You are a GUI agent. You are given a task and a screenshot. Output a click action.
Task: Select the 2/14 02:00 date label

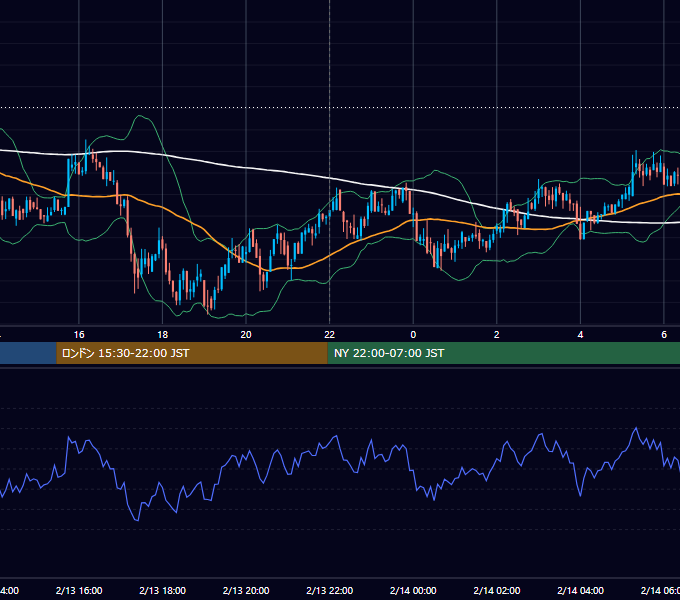point(497,590)
